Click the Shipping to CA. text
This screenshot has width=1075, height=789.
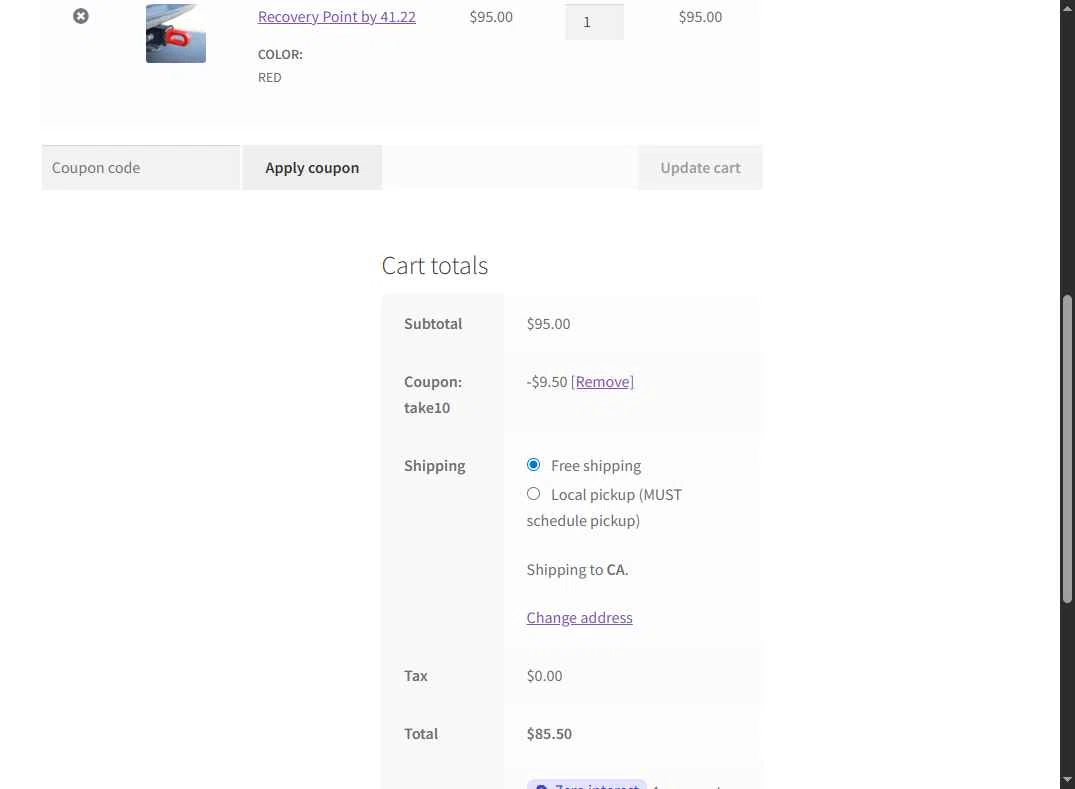[577, 570]
